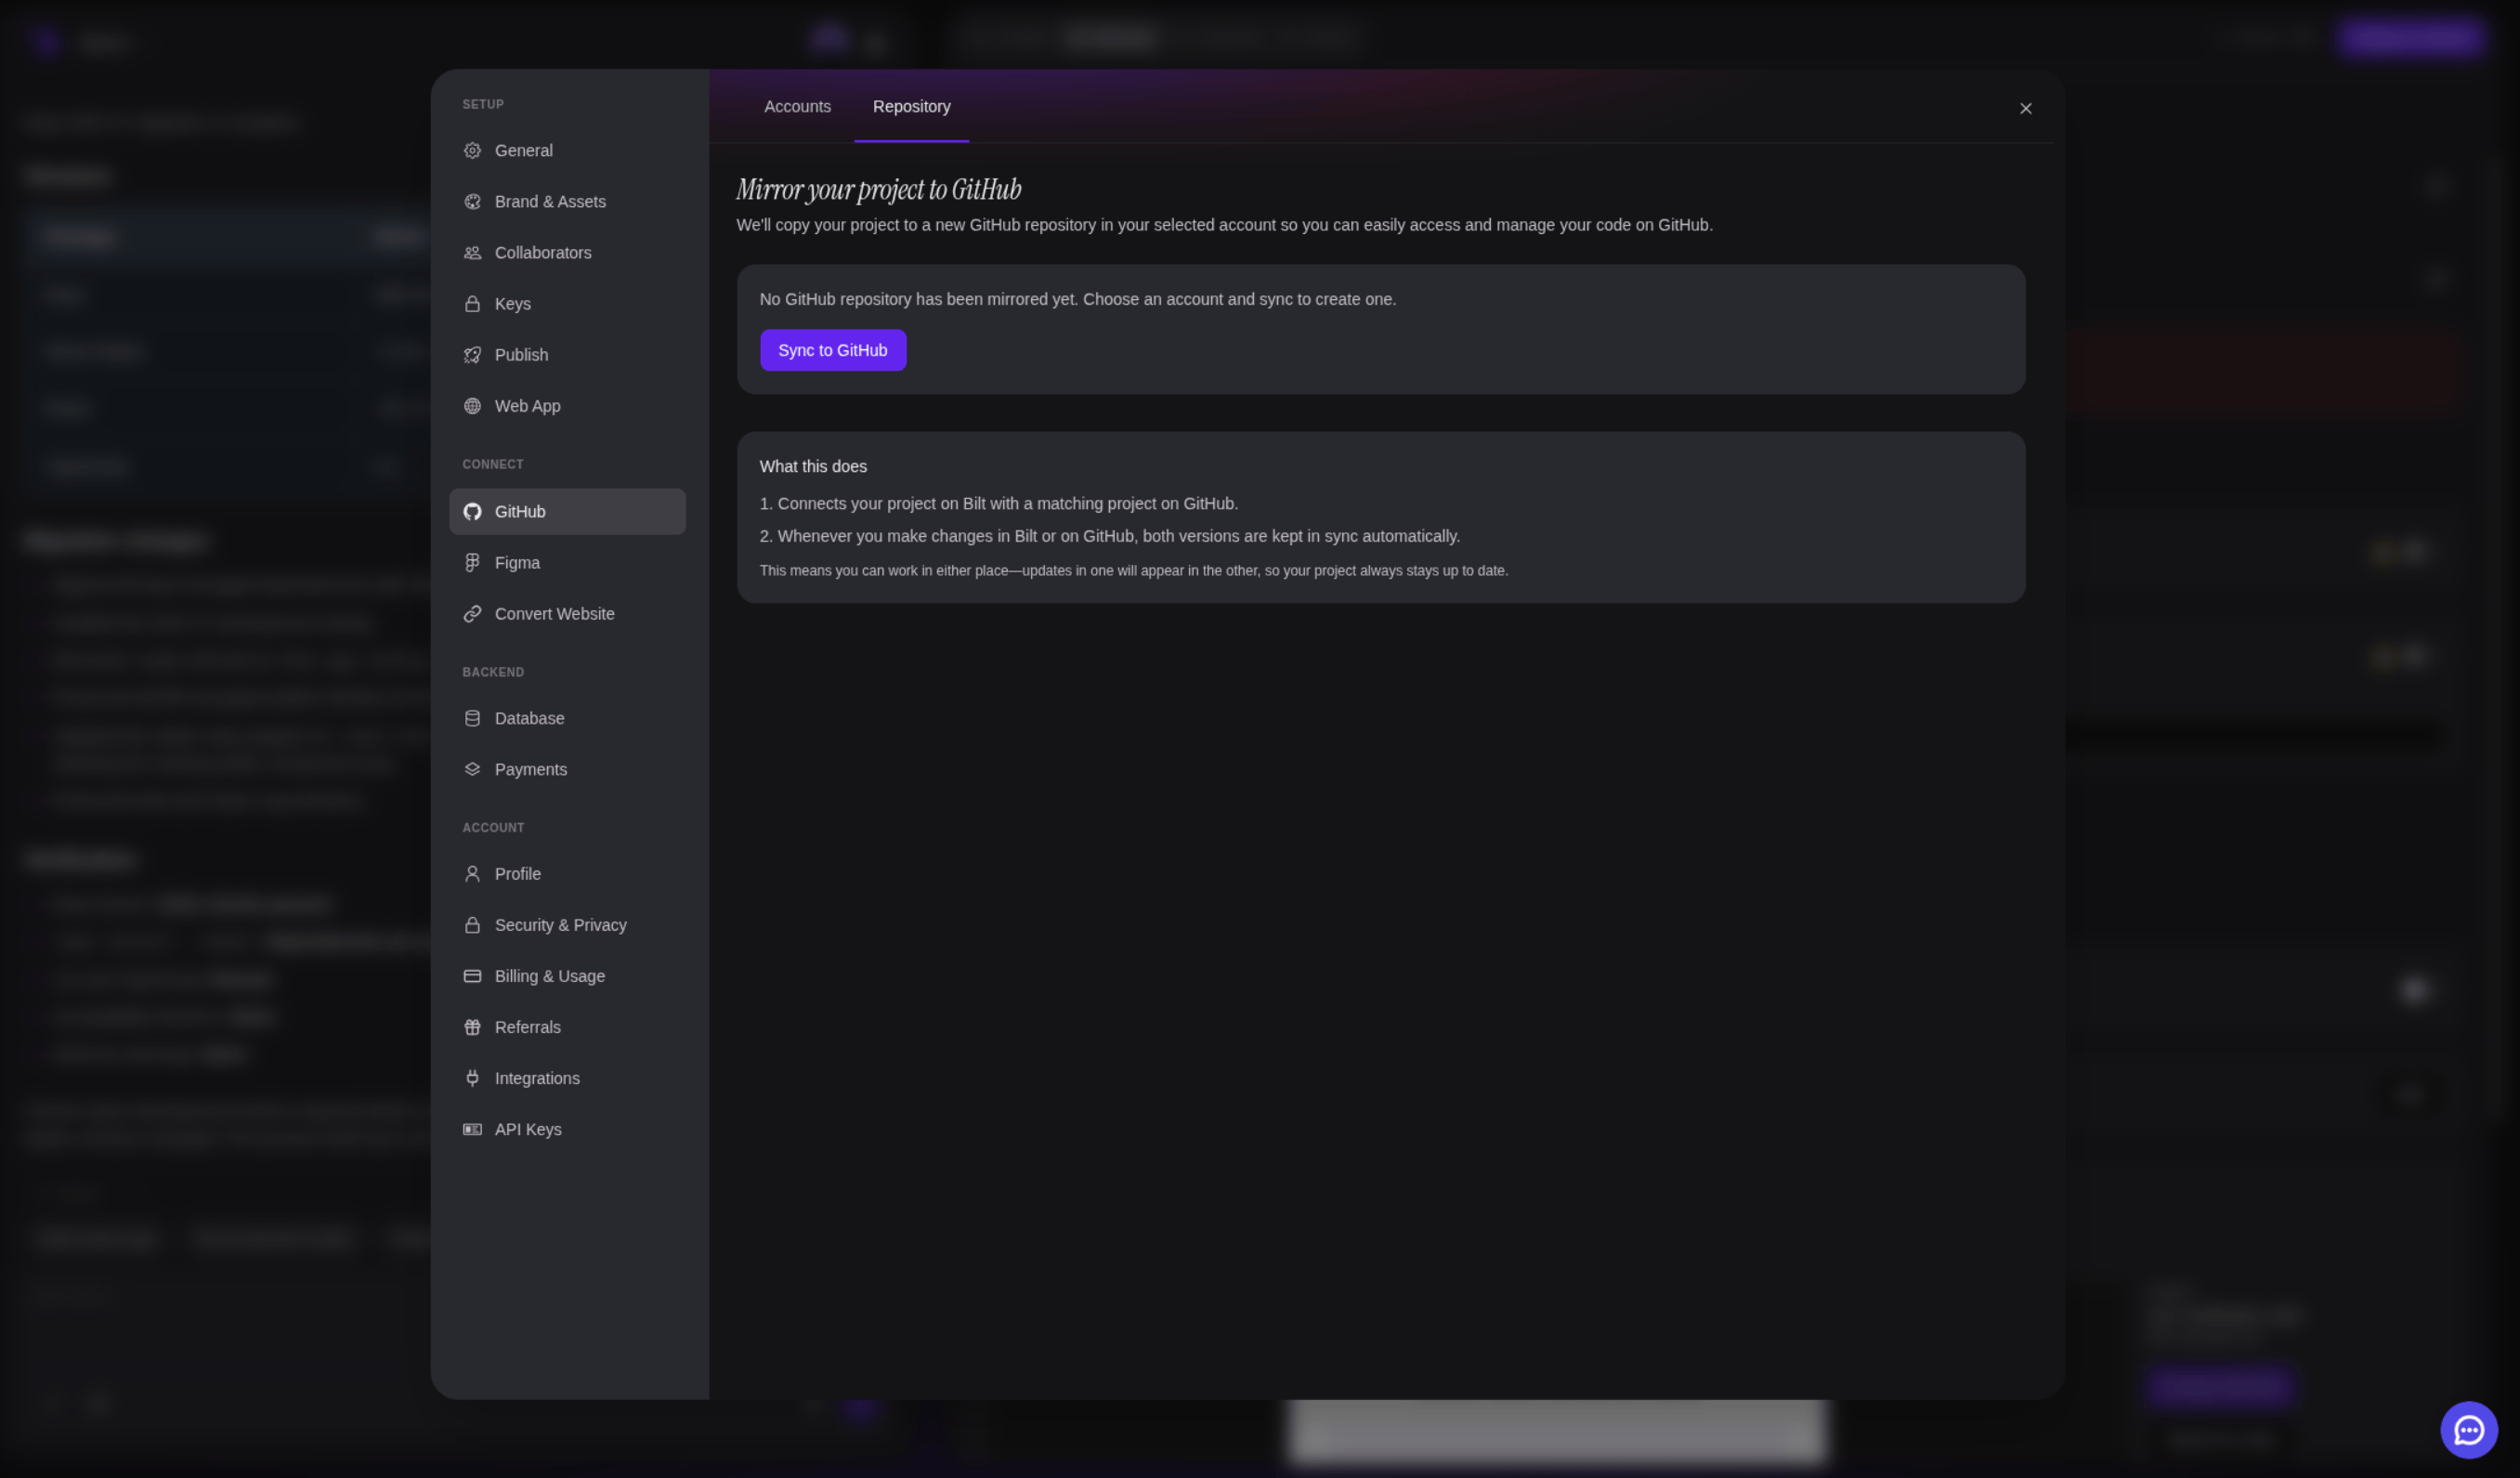This screenshot has width=2520, height=1478.
Task: Click the Web App globe icon
Action: pyautogui.click(x=472, y=405)
